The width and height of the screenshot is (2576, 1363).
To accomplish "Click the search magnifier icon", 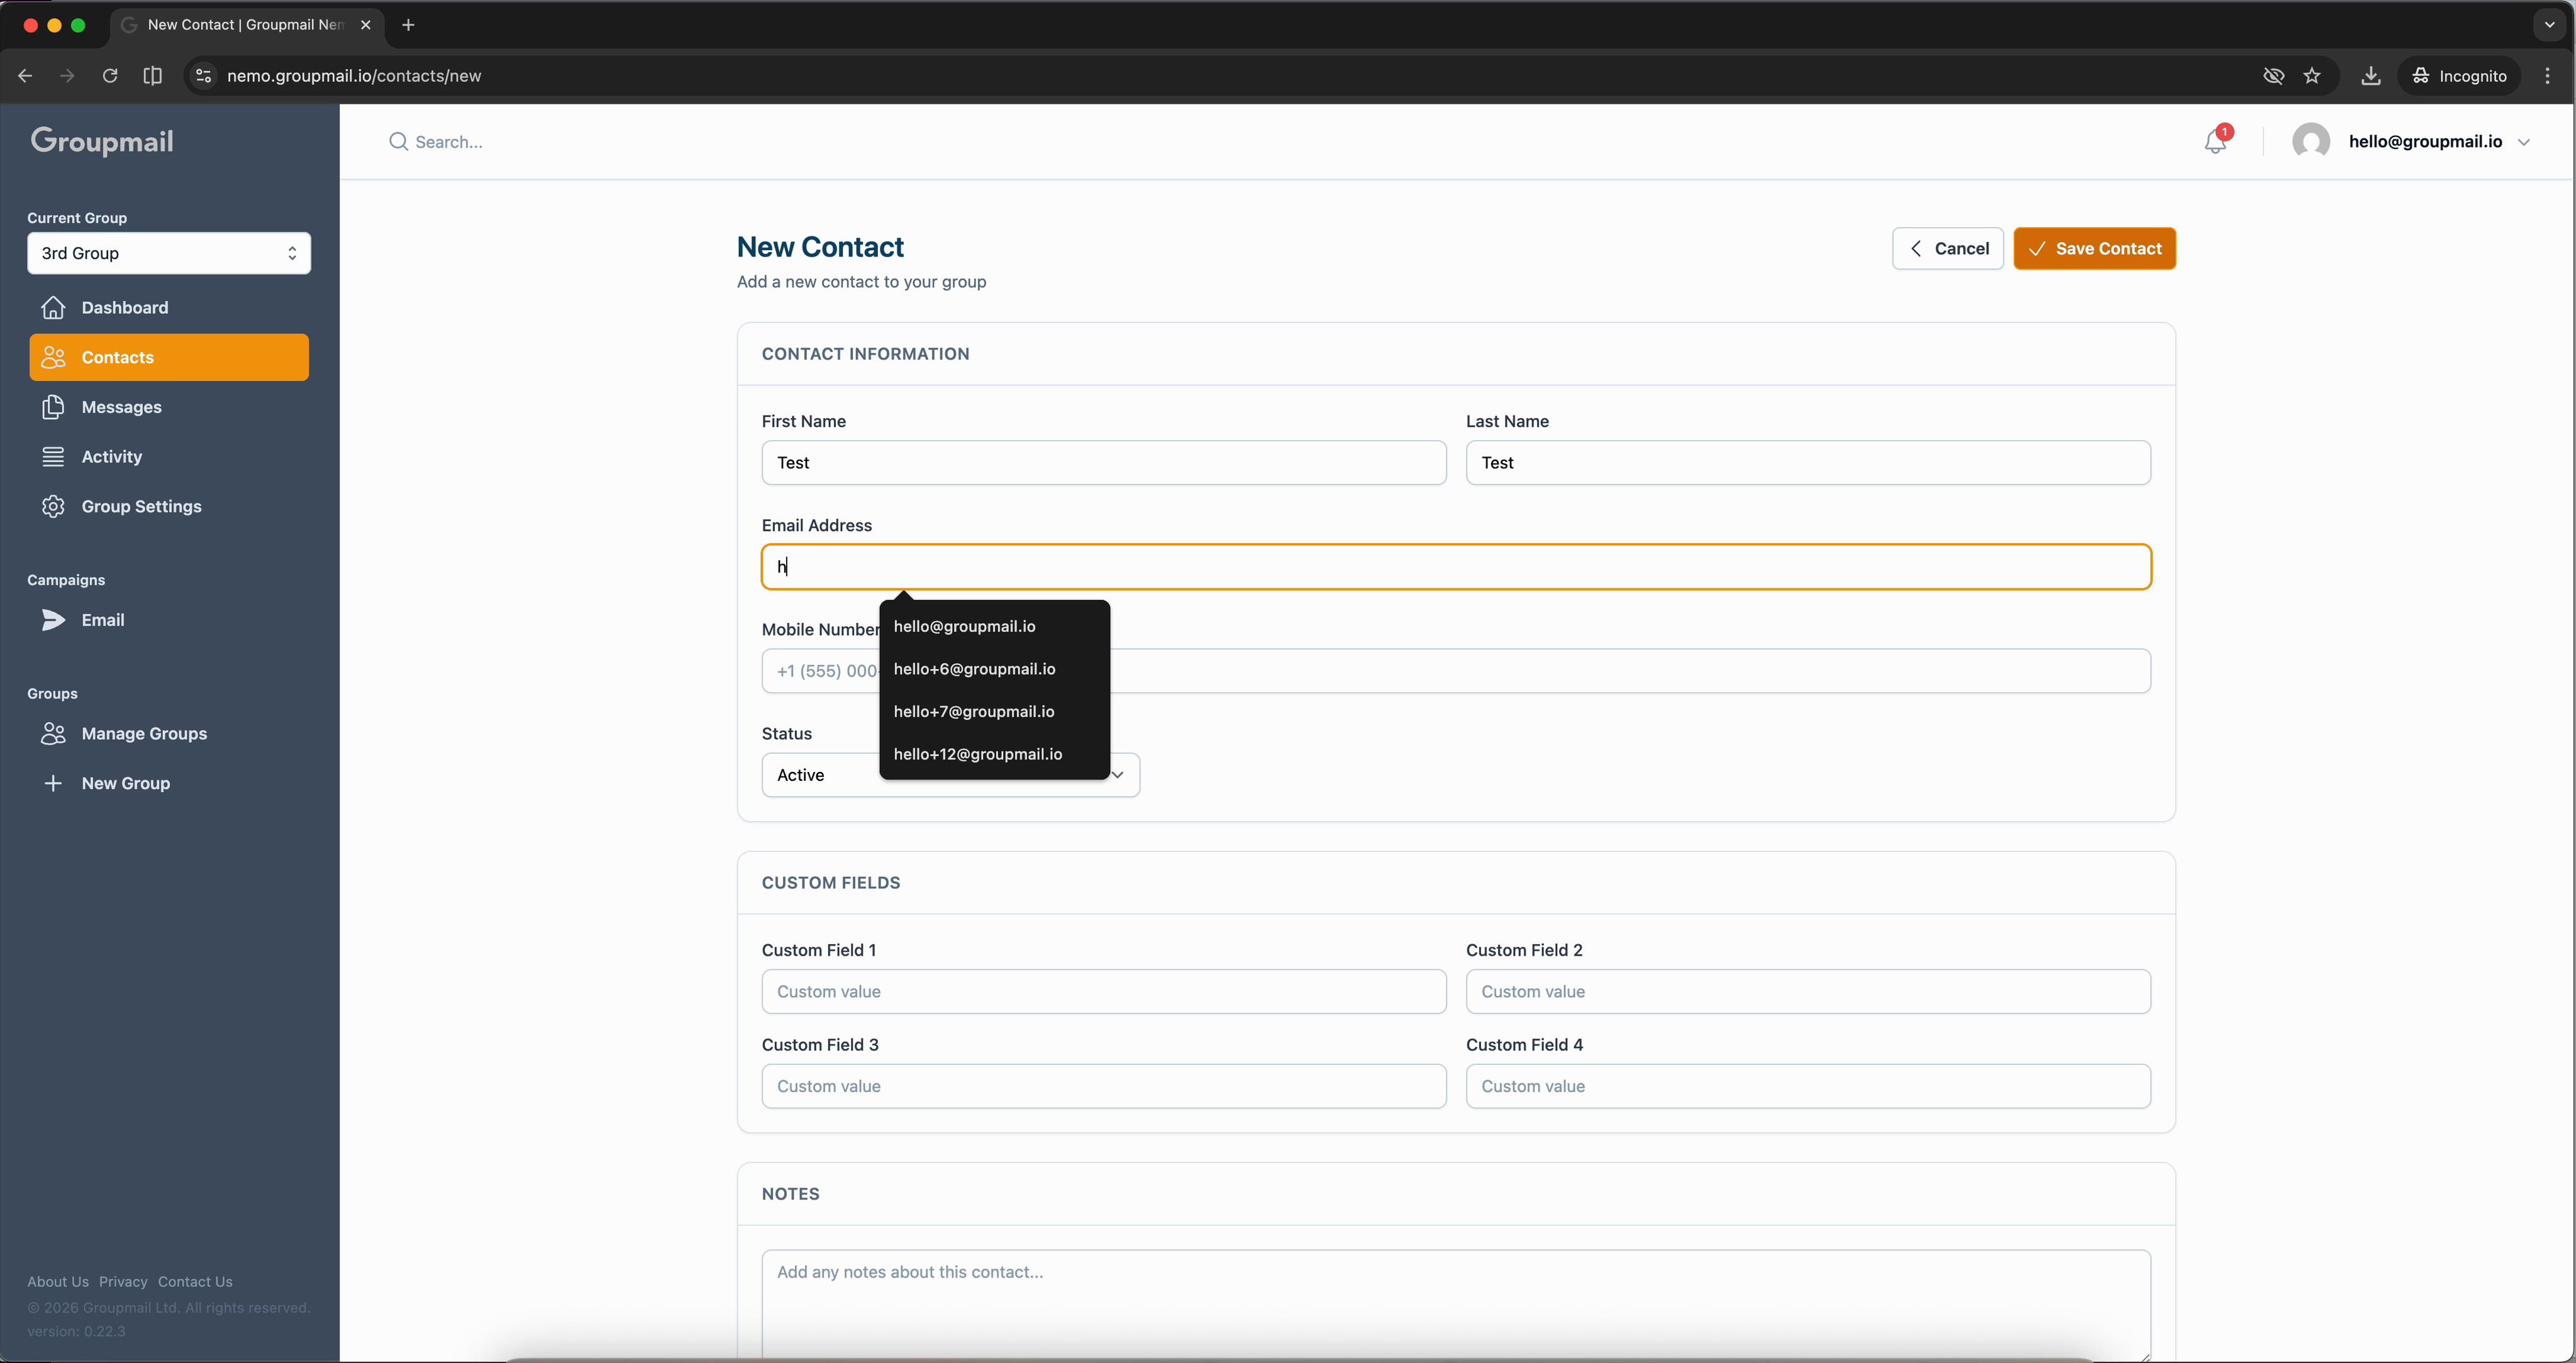I will tap(398, 142).
